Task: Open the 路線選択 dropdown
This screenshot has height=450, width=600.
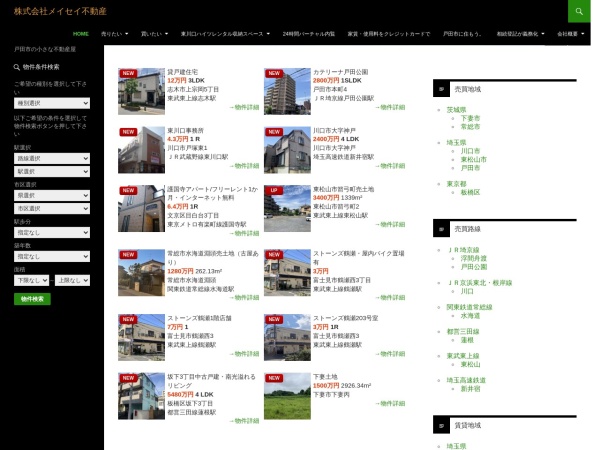Action: (52, 158)
